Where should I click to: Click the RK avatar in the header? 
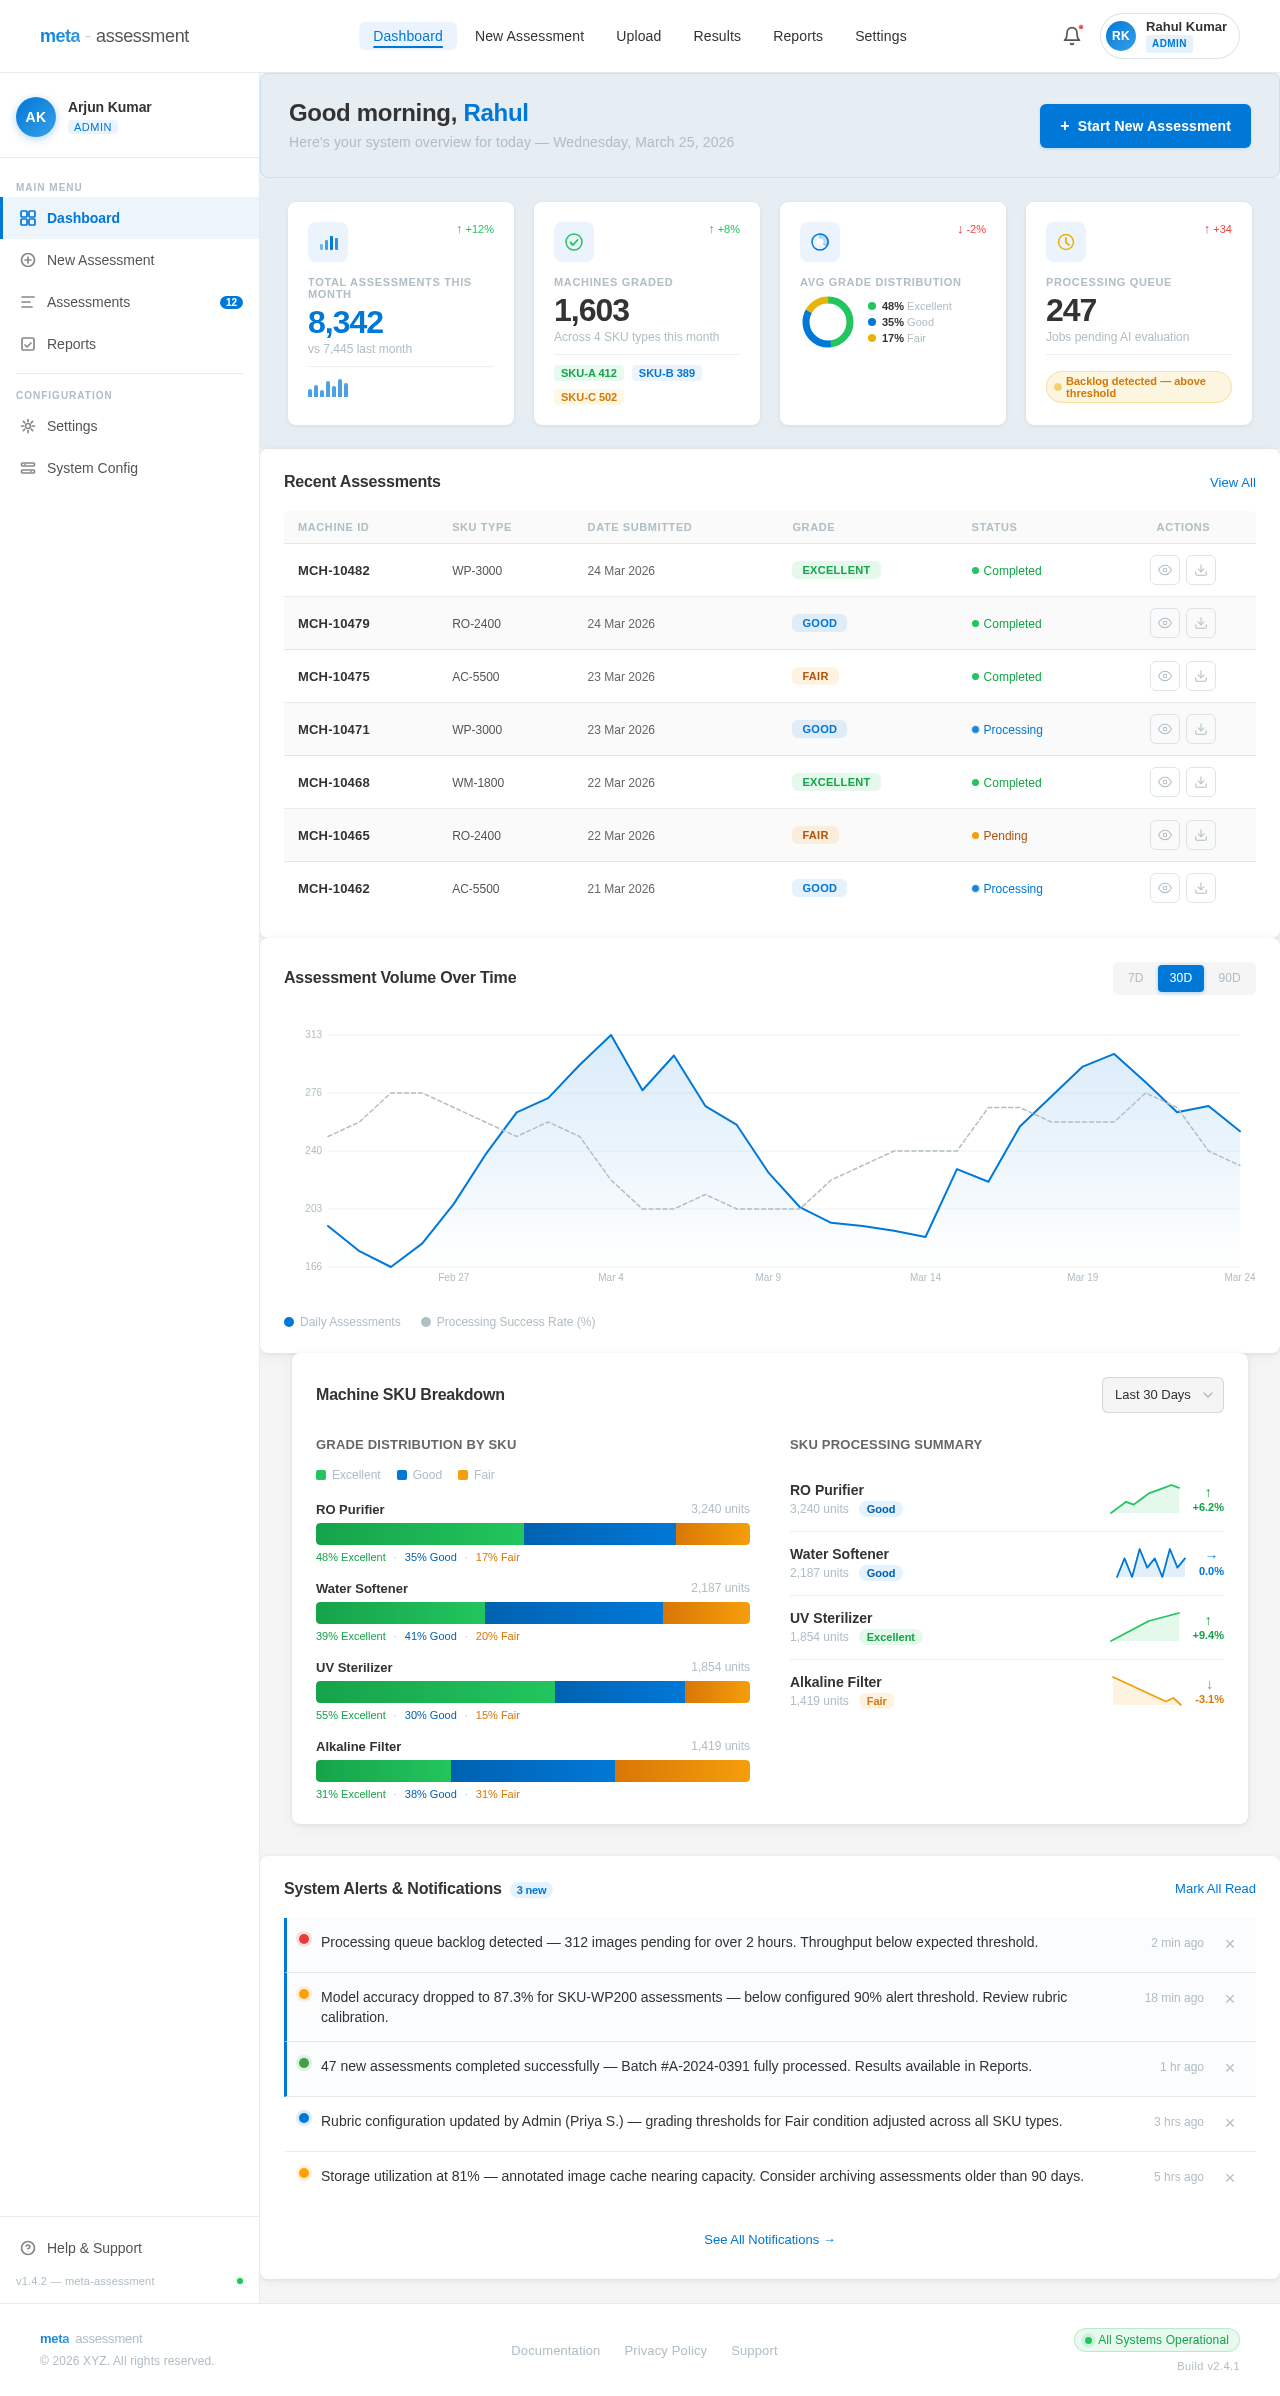coord(1121,36)
